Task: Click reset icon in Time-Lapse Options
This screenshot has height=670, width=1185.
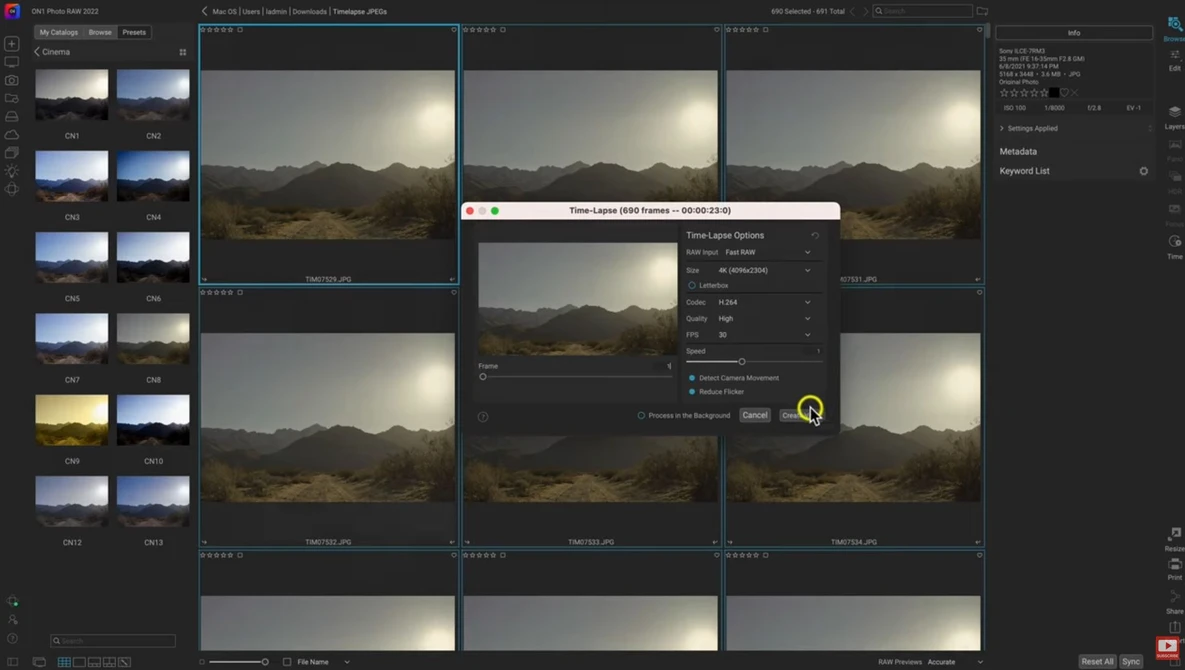Action: (815, 236)
